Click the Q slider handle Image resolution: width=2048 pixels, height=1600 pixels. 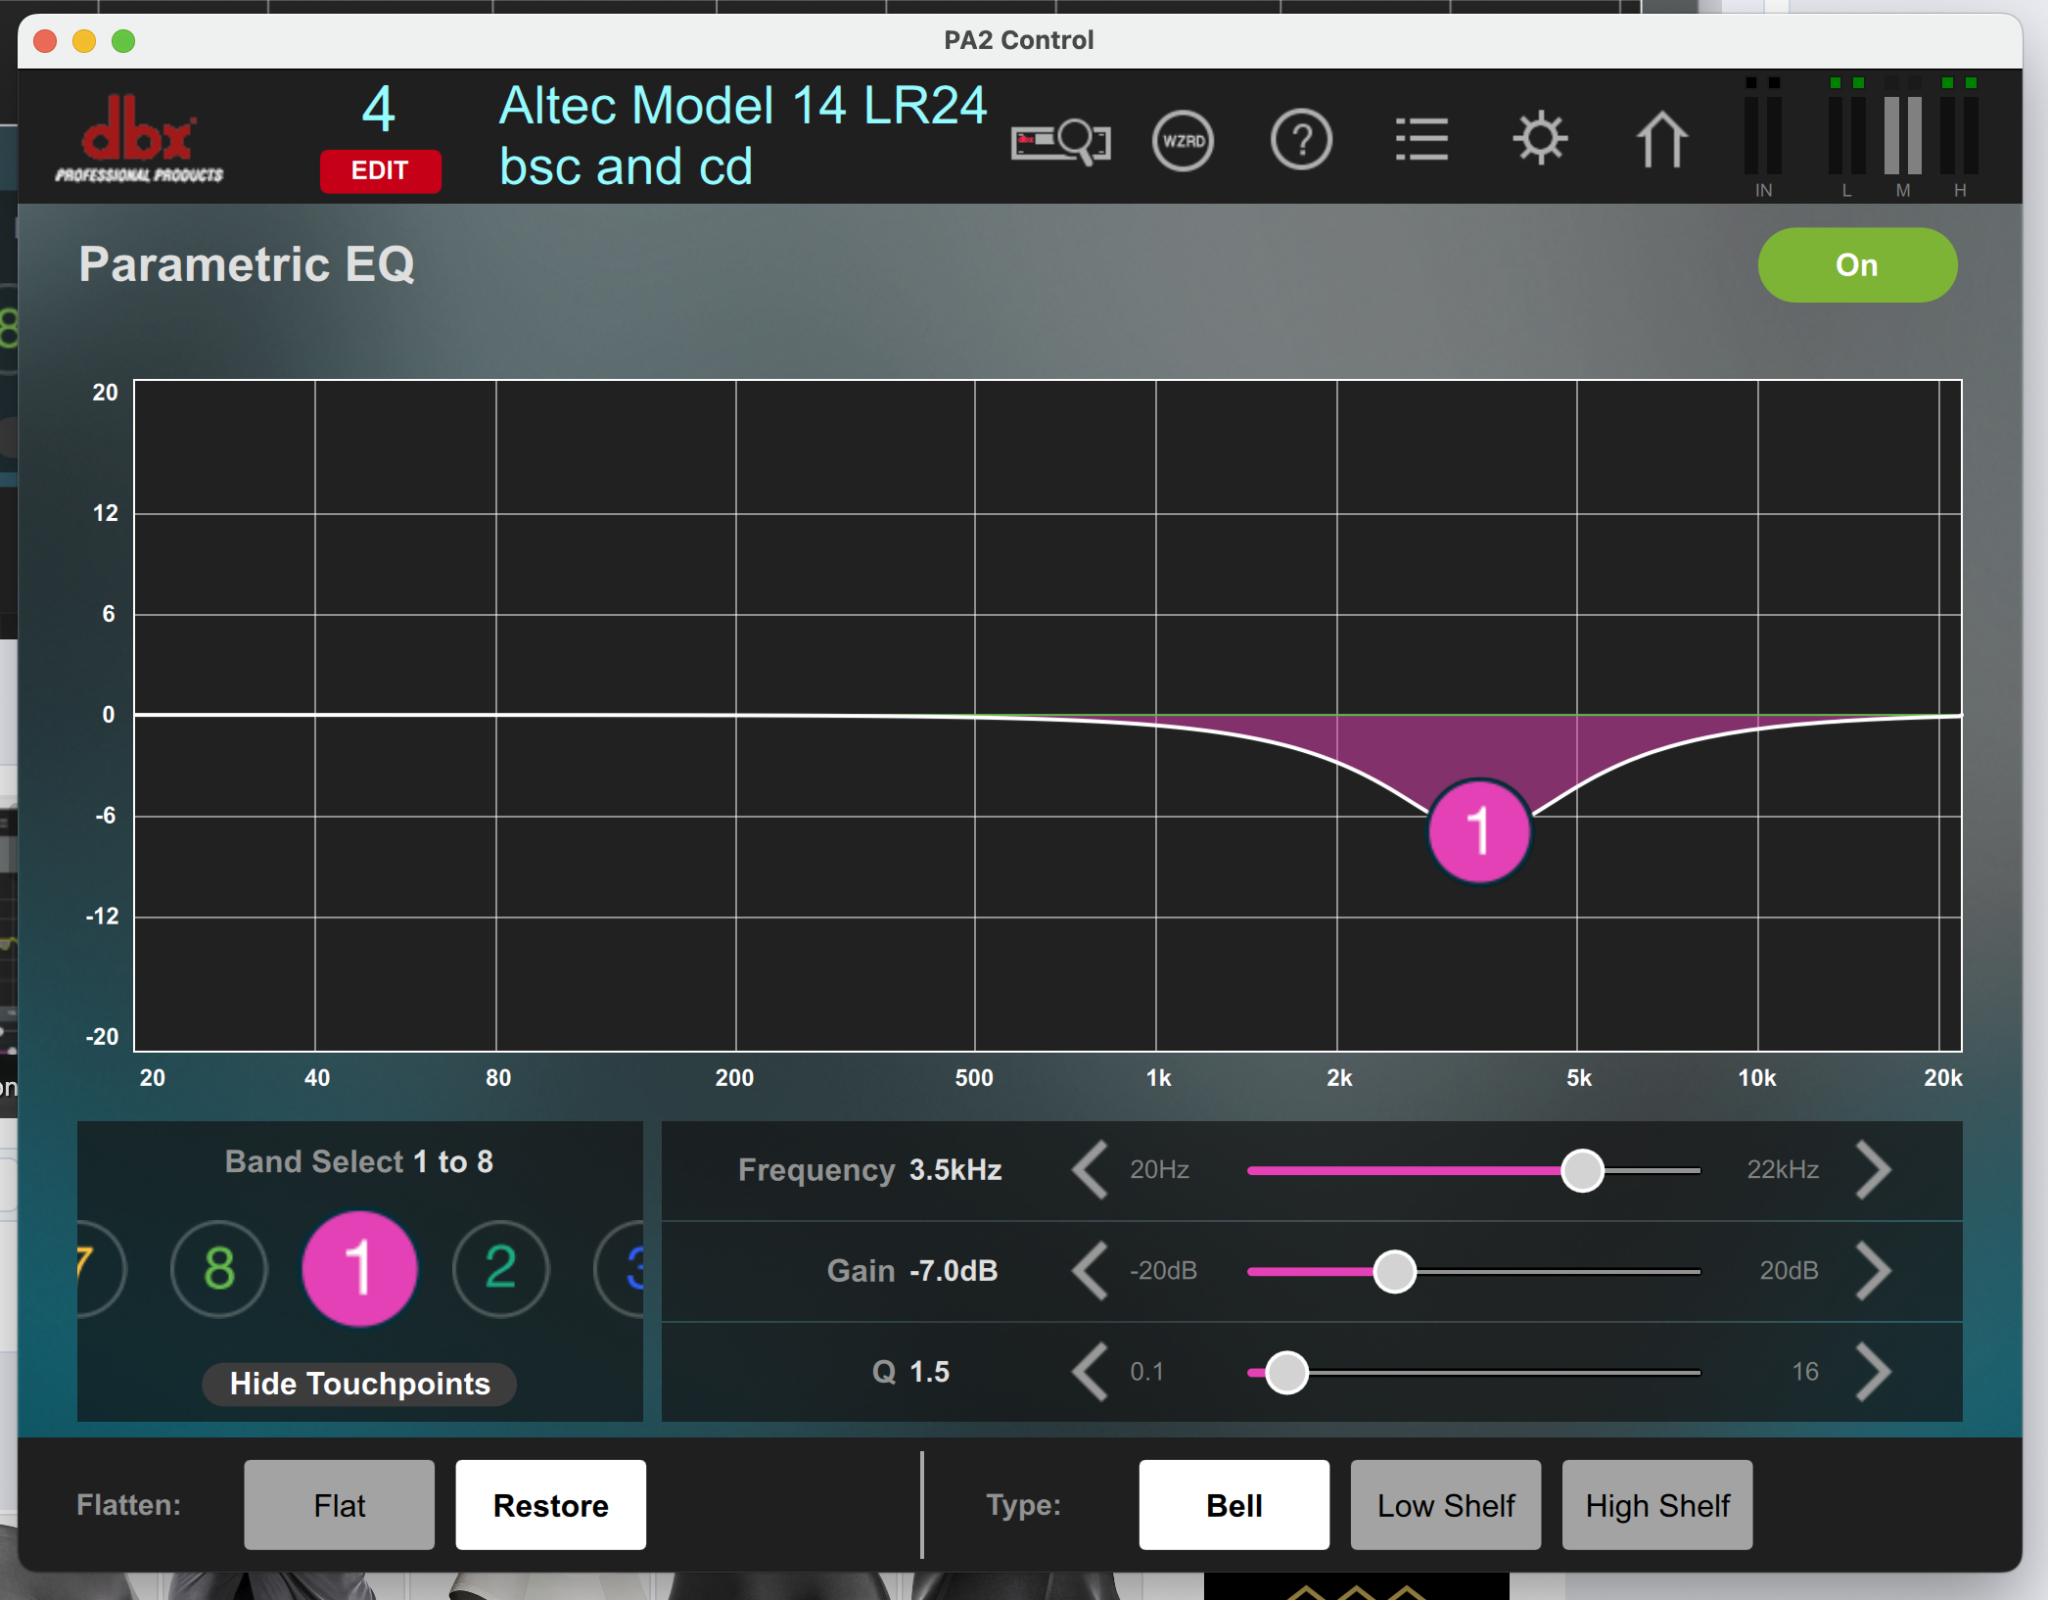(x=1286, y=1372)
